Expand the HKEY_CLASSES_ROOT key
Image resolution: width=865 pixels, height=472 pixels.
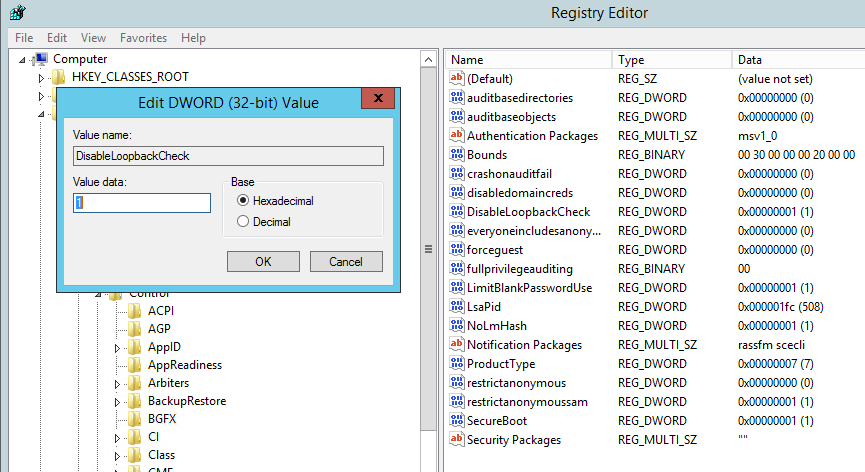pyautogui.click(x=41, y=78)
